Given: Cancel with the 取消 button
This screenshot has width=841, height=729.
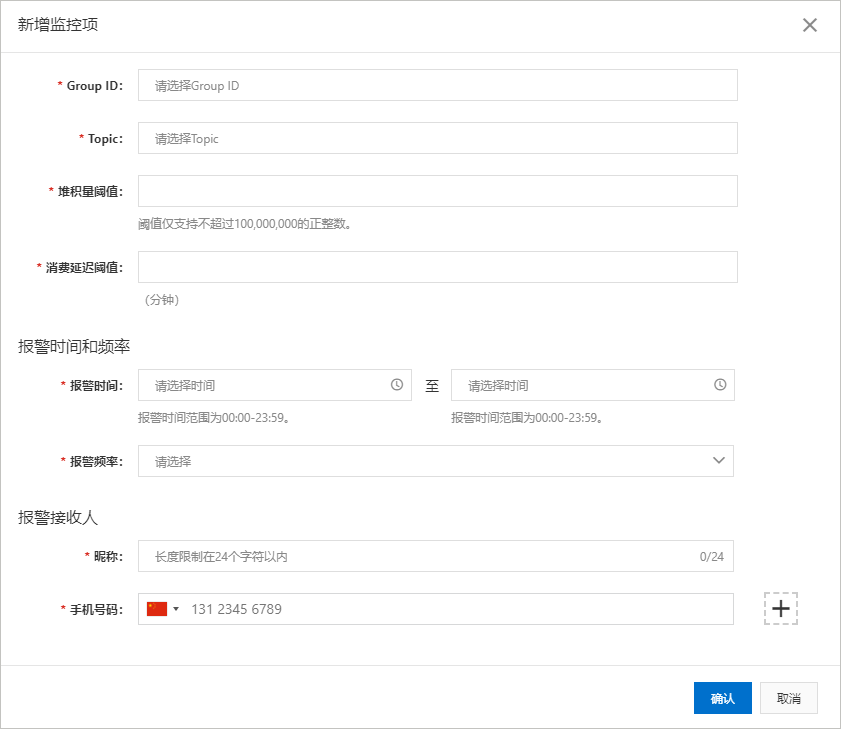Looking at the screenshot, I should 788,698.
